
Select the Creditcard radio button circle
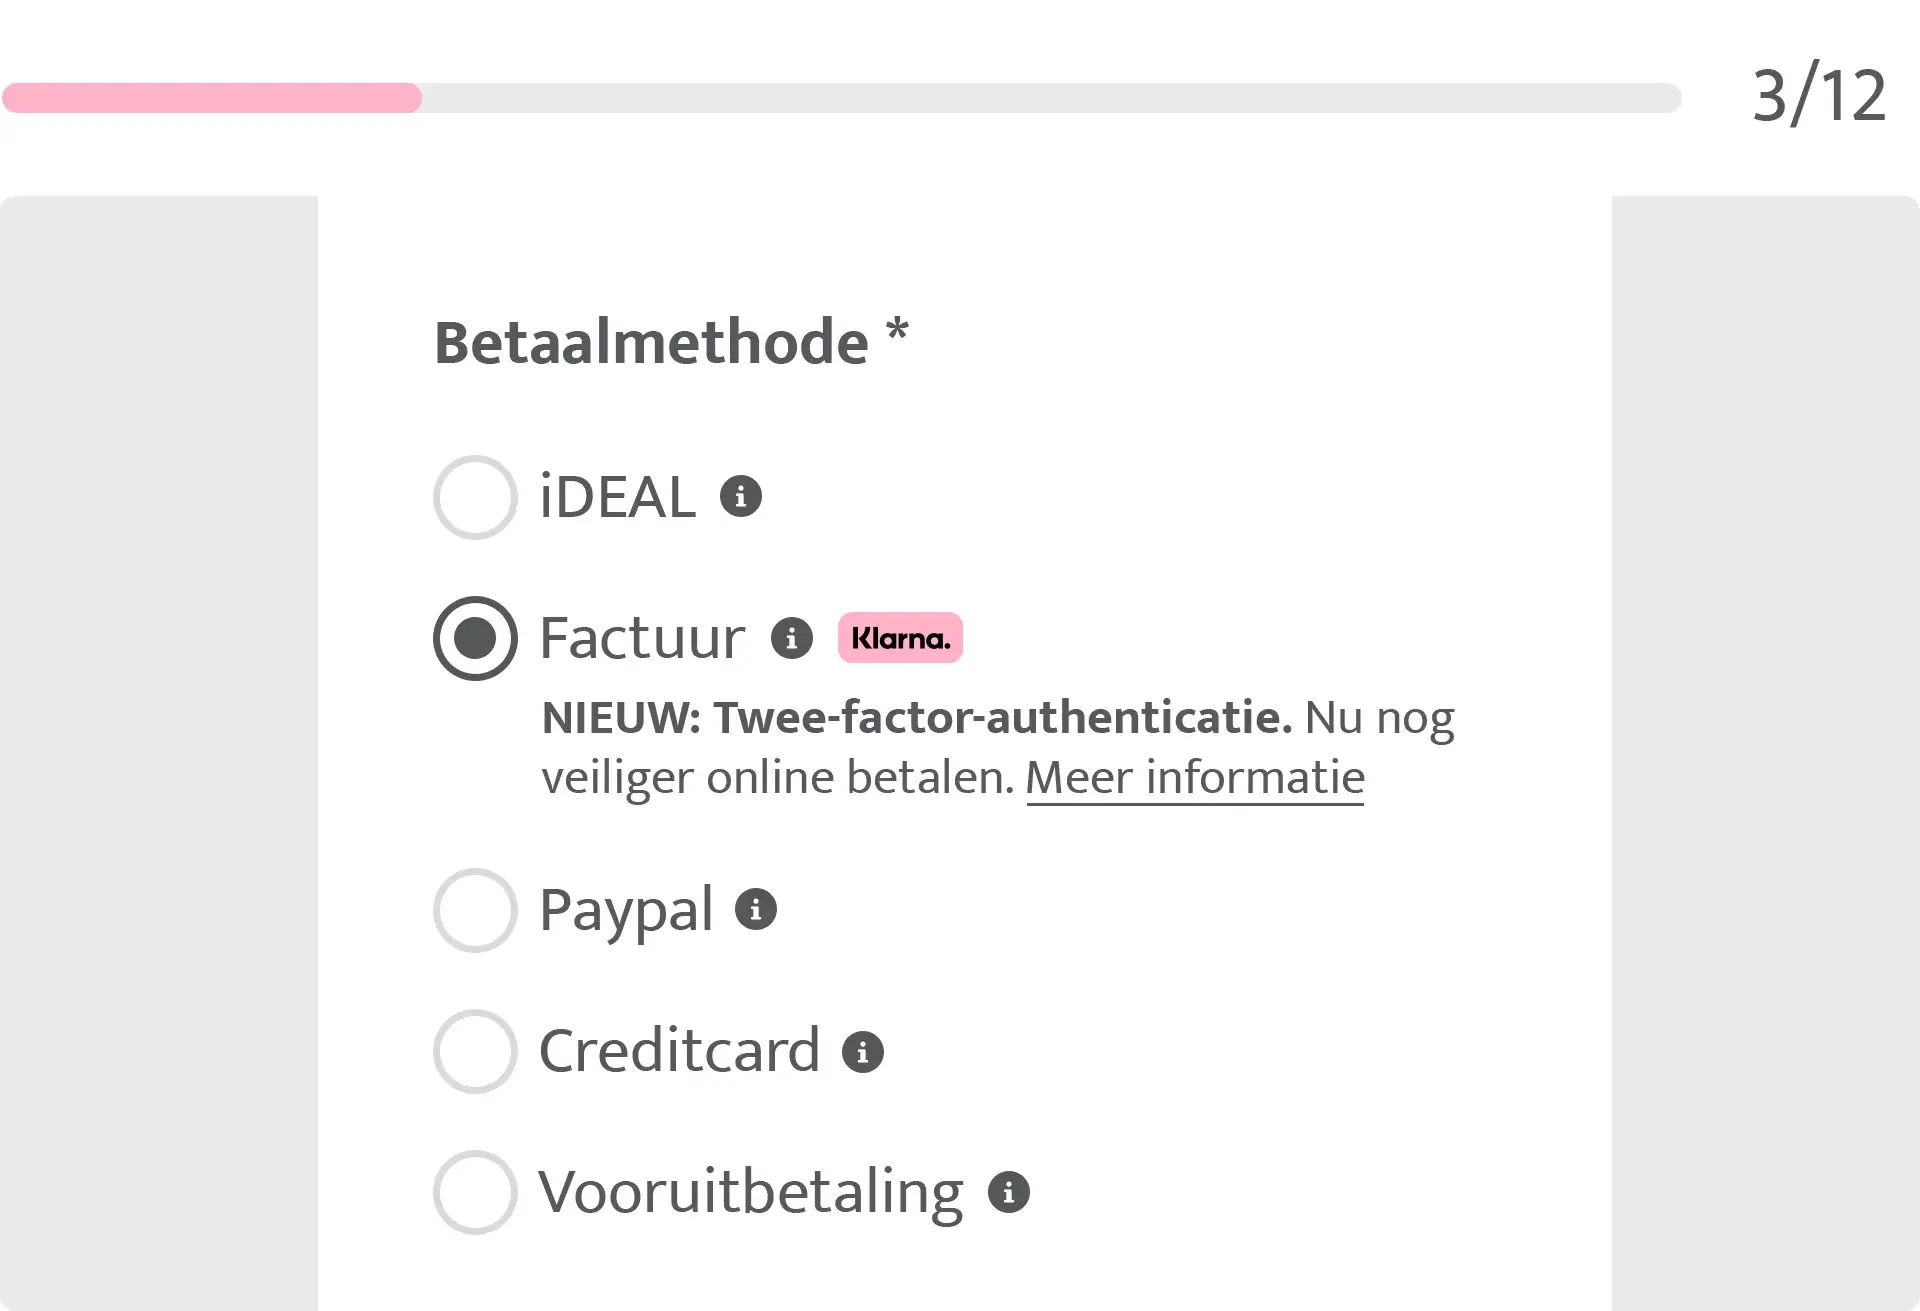tap(475, 1051)
